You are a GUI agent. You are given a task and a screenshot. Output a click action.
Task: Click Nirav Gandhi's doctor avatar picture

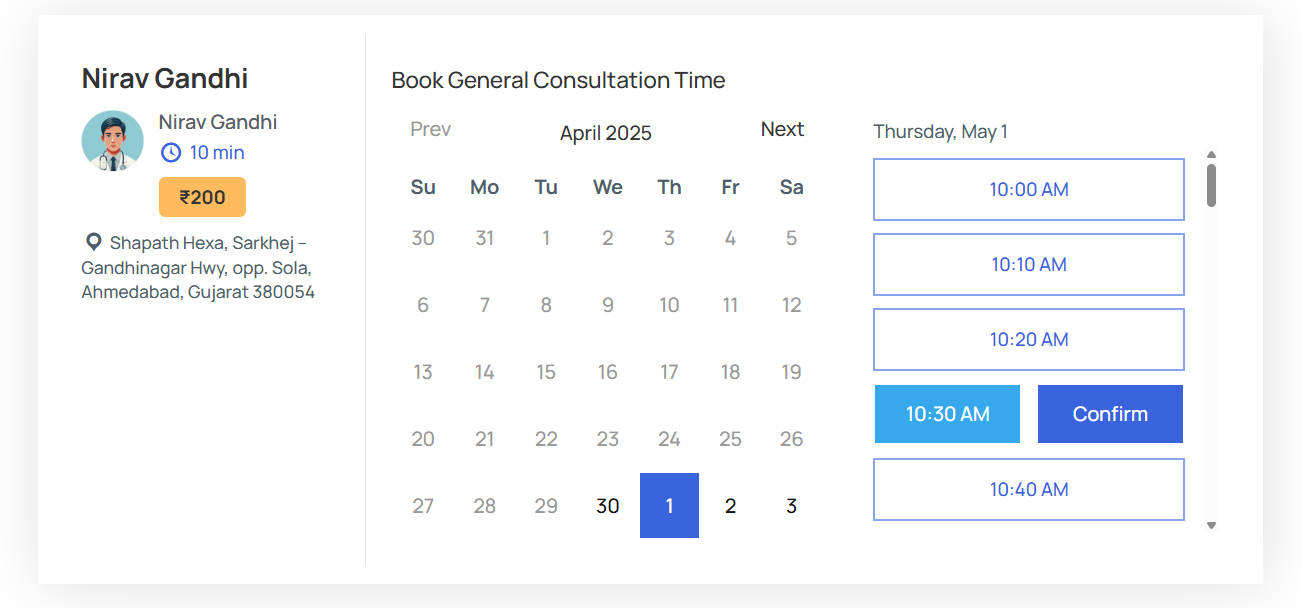(113, 141)
